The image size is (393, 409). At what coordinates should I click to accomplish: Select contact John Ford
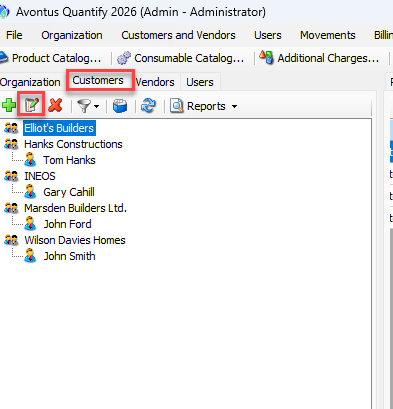pos(67,224)
